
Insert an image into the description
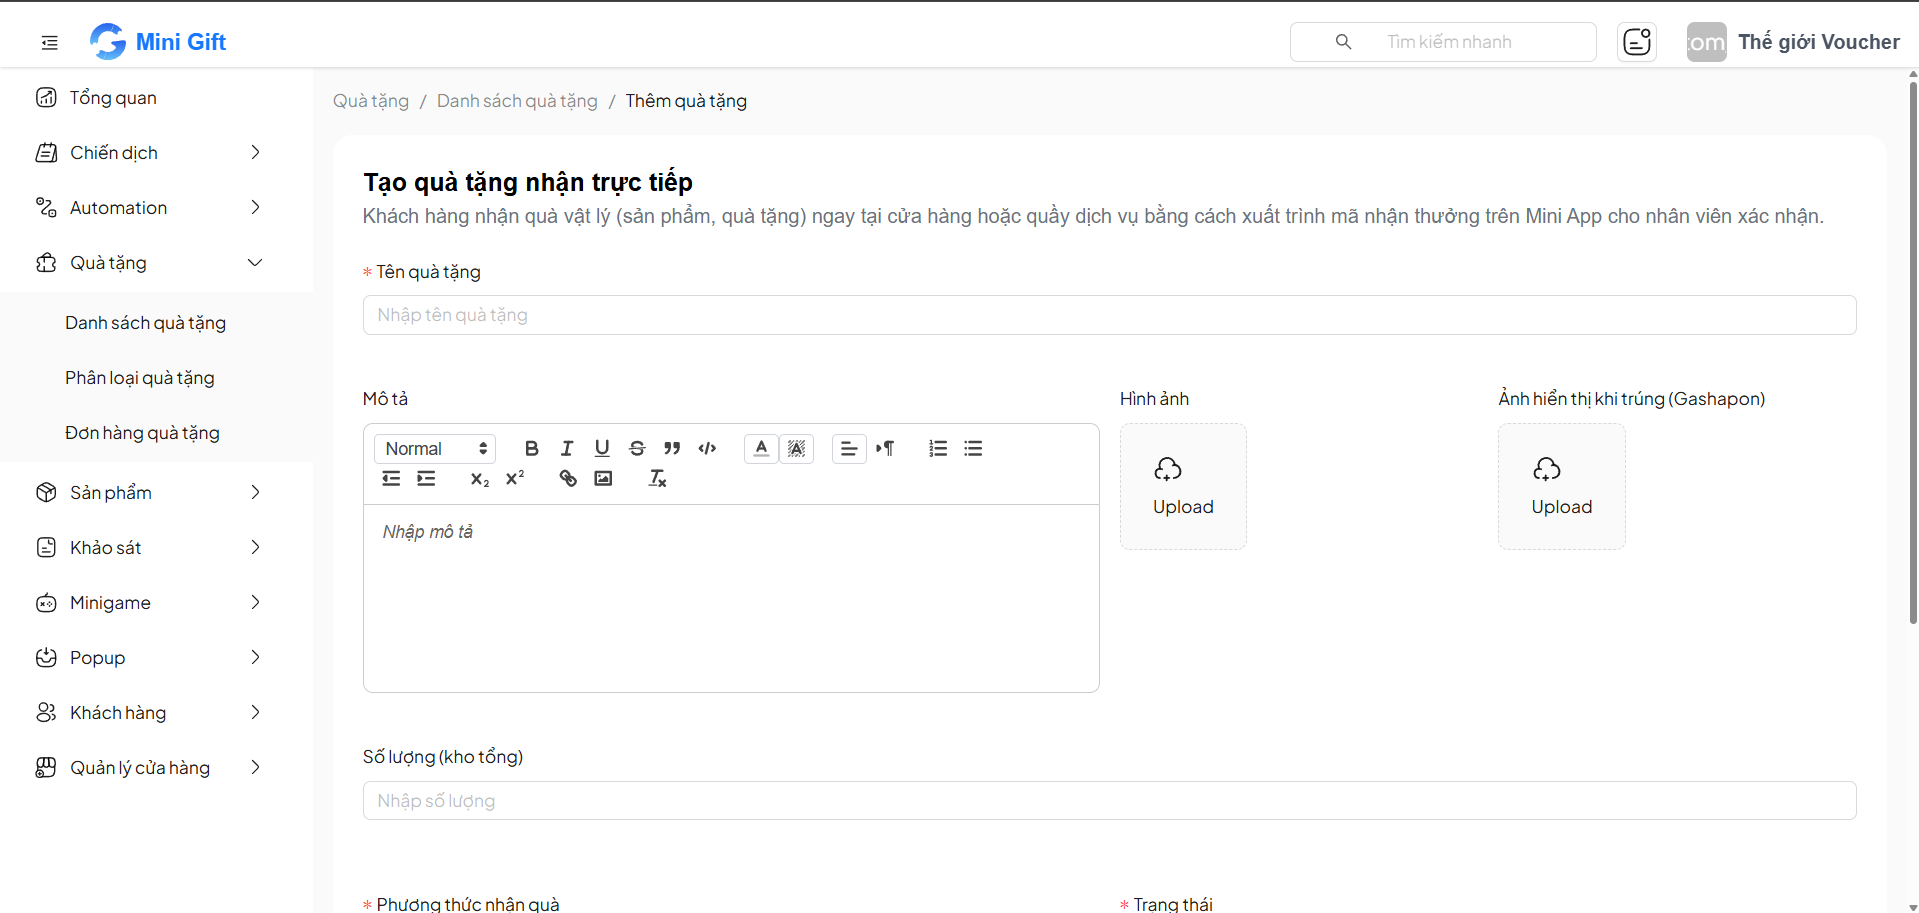603,479
